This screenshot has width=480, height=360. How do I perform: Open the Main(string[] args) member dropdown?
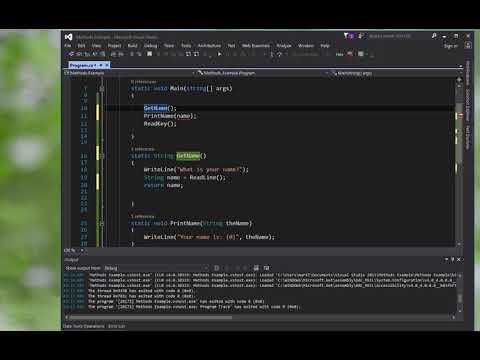pos(395,73)
